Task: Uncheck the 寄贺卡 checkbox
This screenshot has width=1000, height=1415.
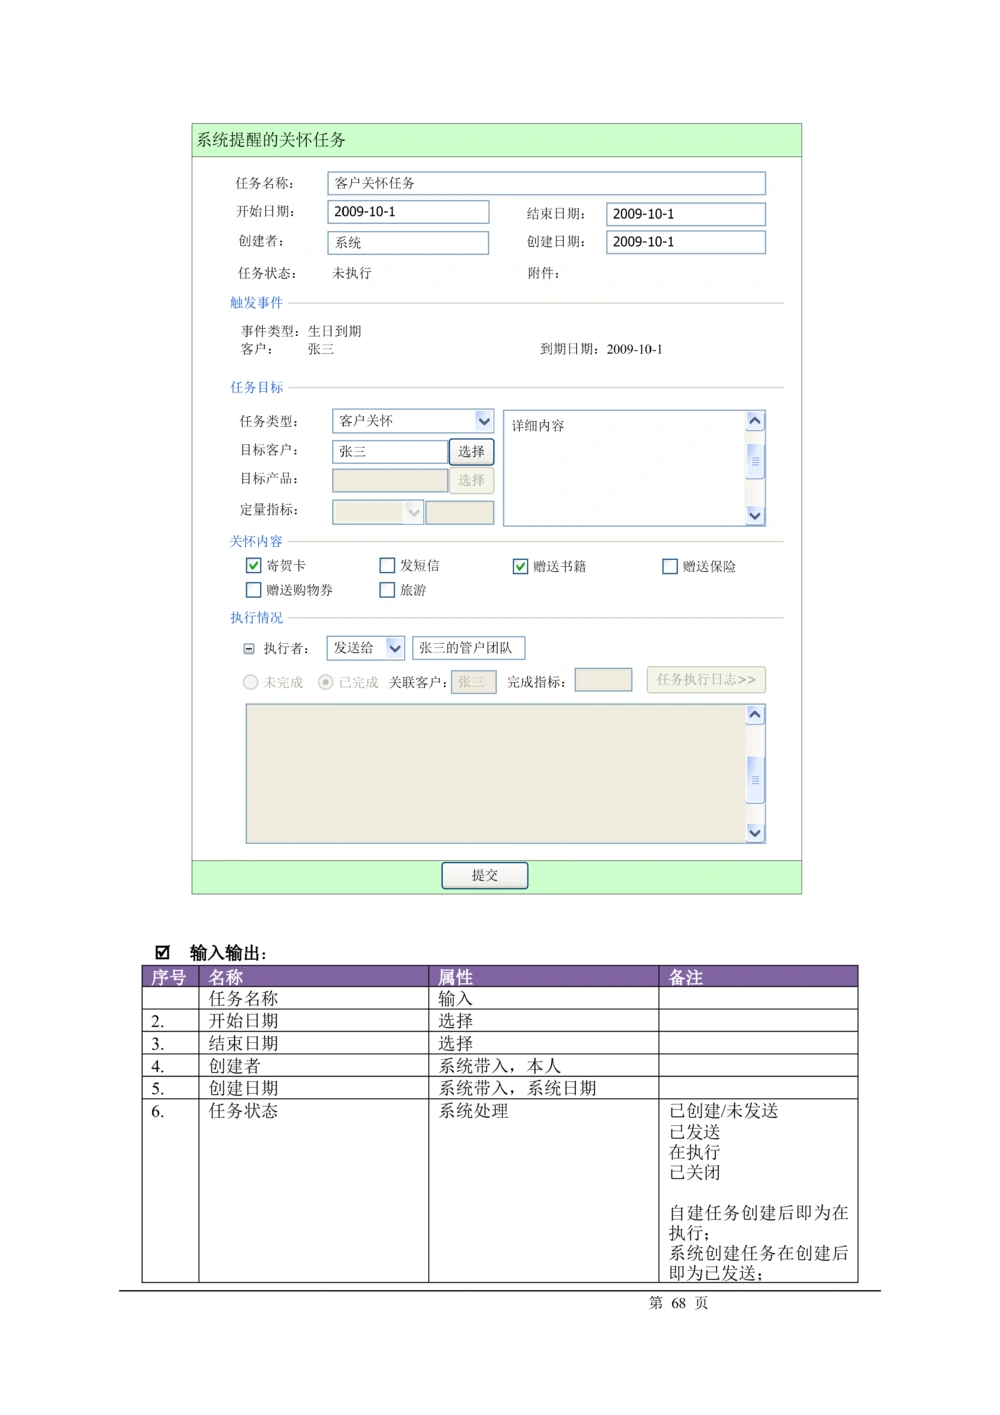Action: click(254, 565)
